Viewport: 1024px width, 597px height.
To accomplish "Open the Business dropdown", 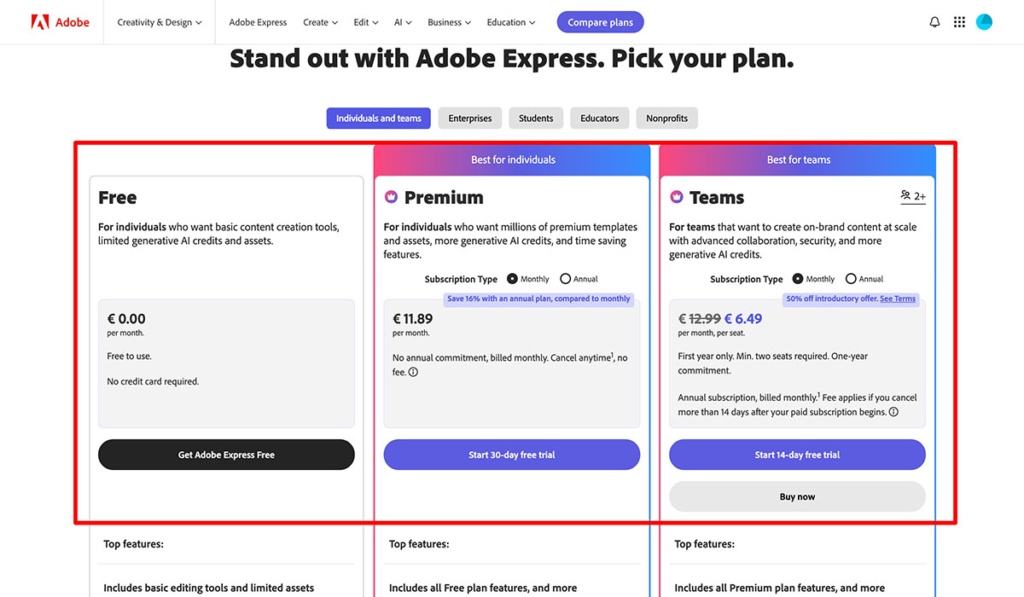I will pyautogui.click(x=448, y=21).
